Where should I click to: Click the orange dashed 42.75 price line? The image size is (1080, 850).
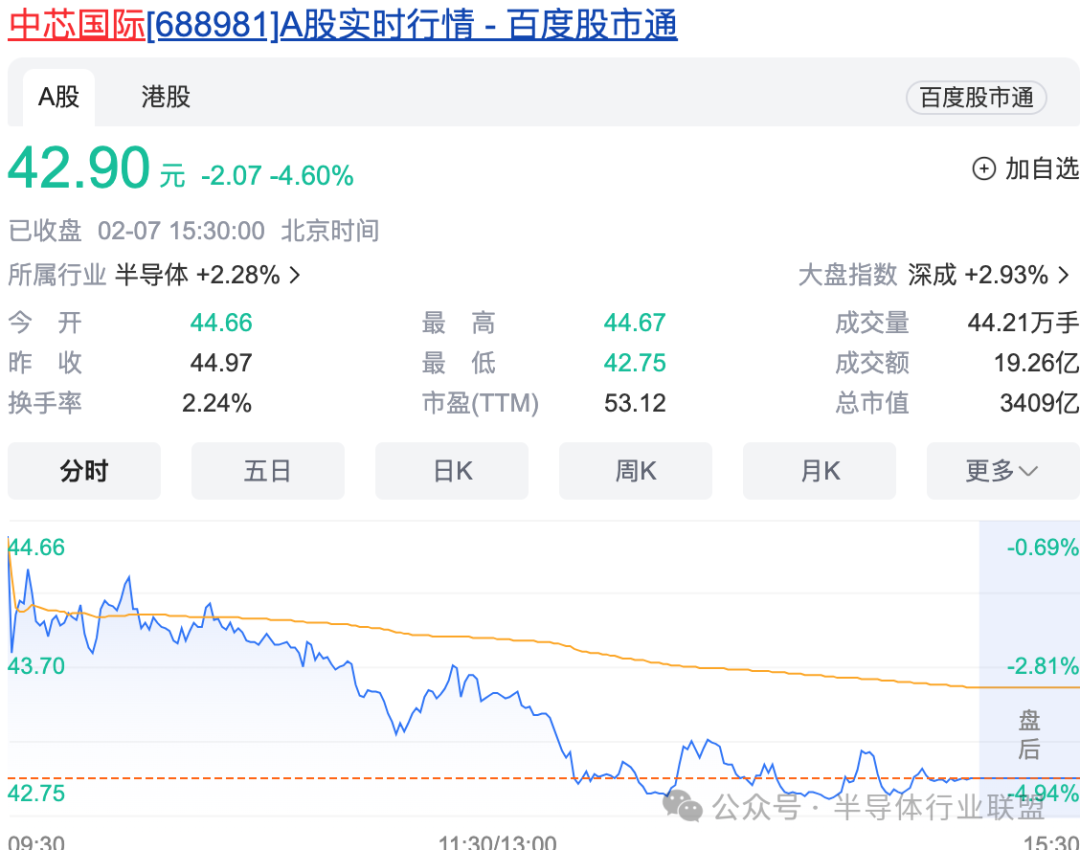pyautogui.click(x=300, y=777)
